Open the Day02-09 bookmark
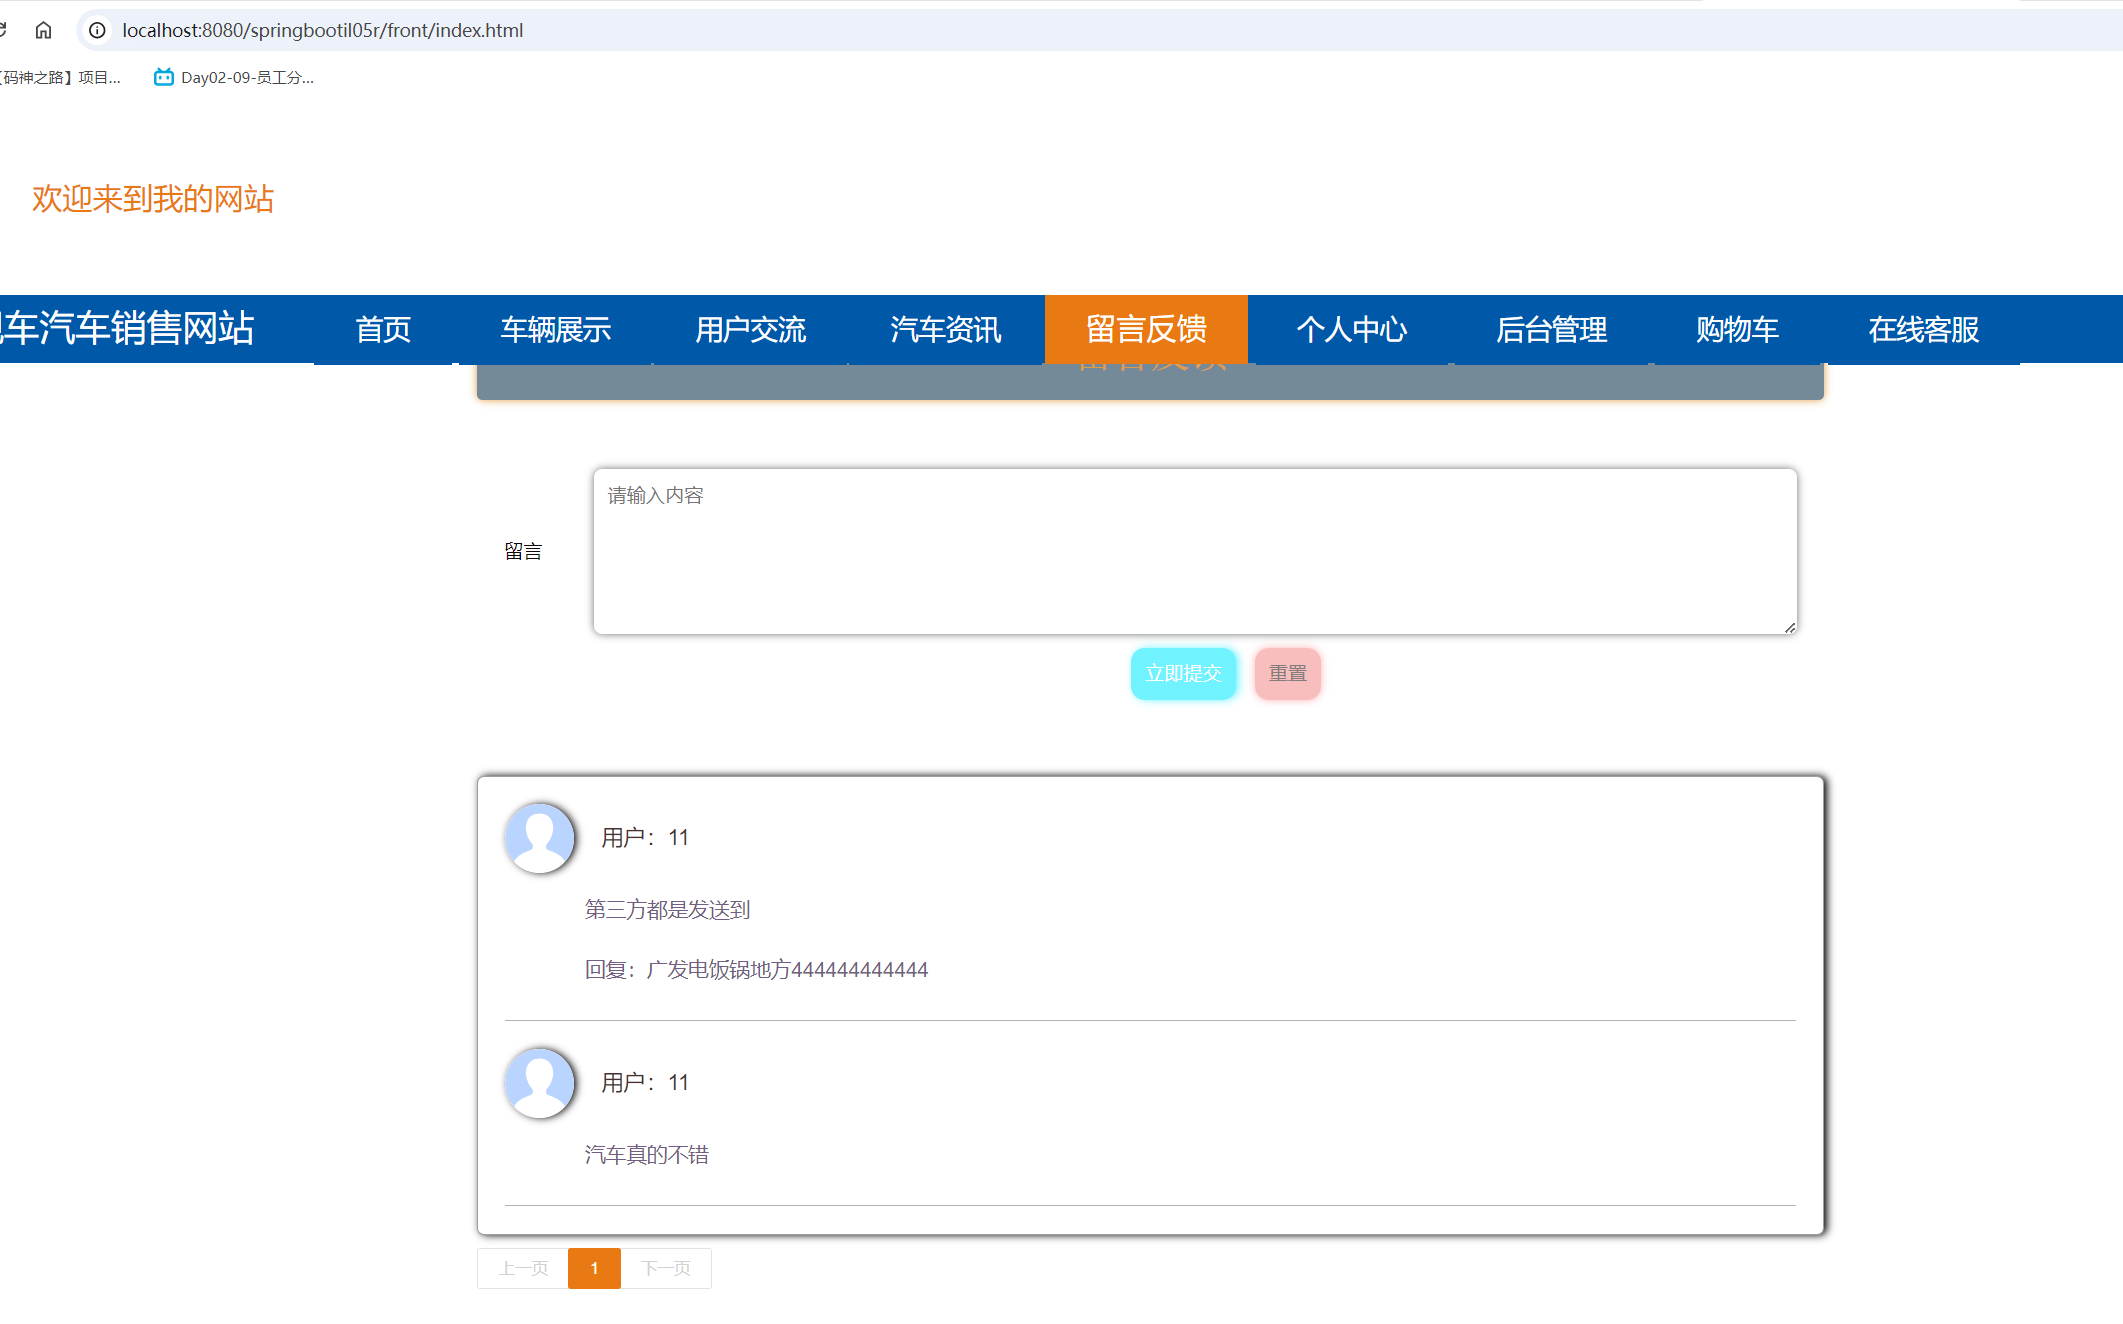2123x1324 pixels. pos(234,77)
